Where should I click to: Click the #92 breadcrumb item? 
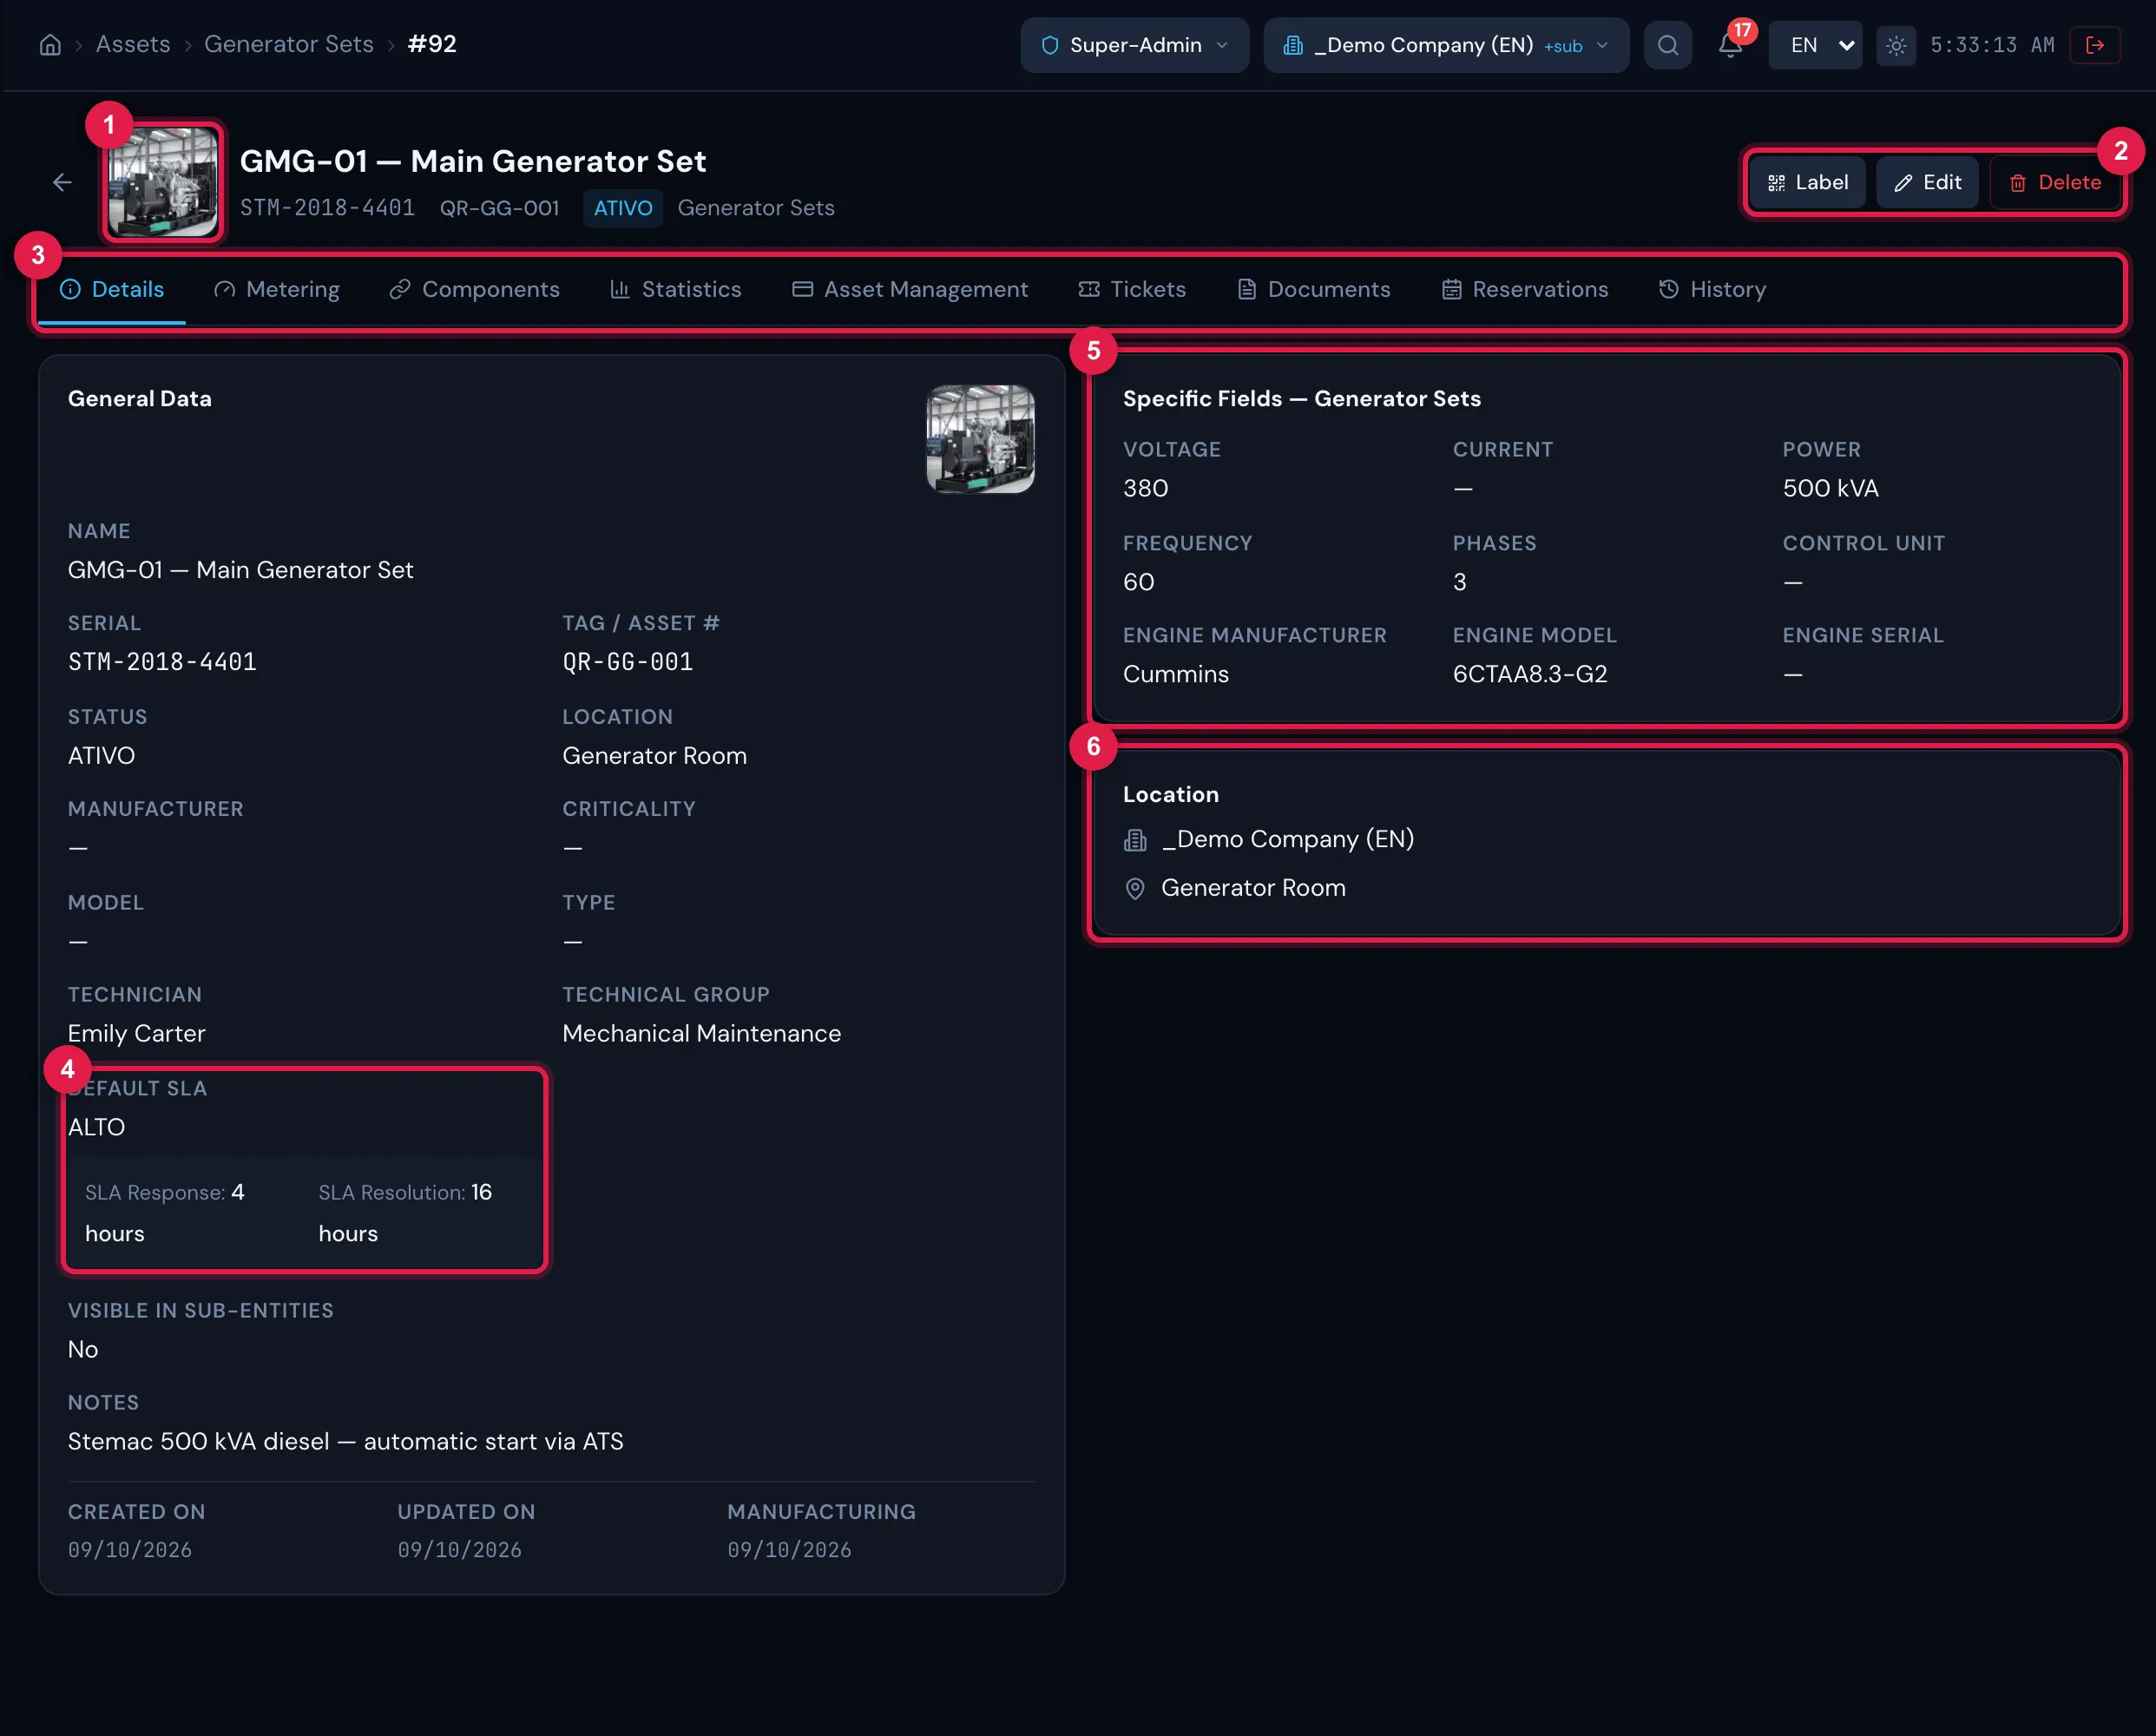432,44
